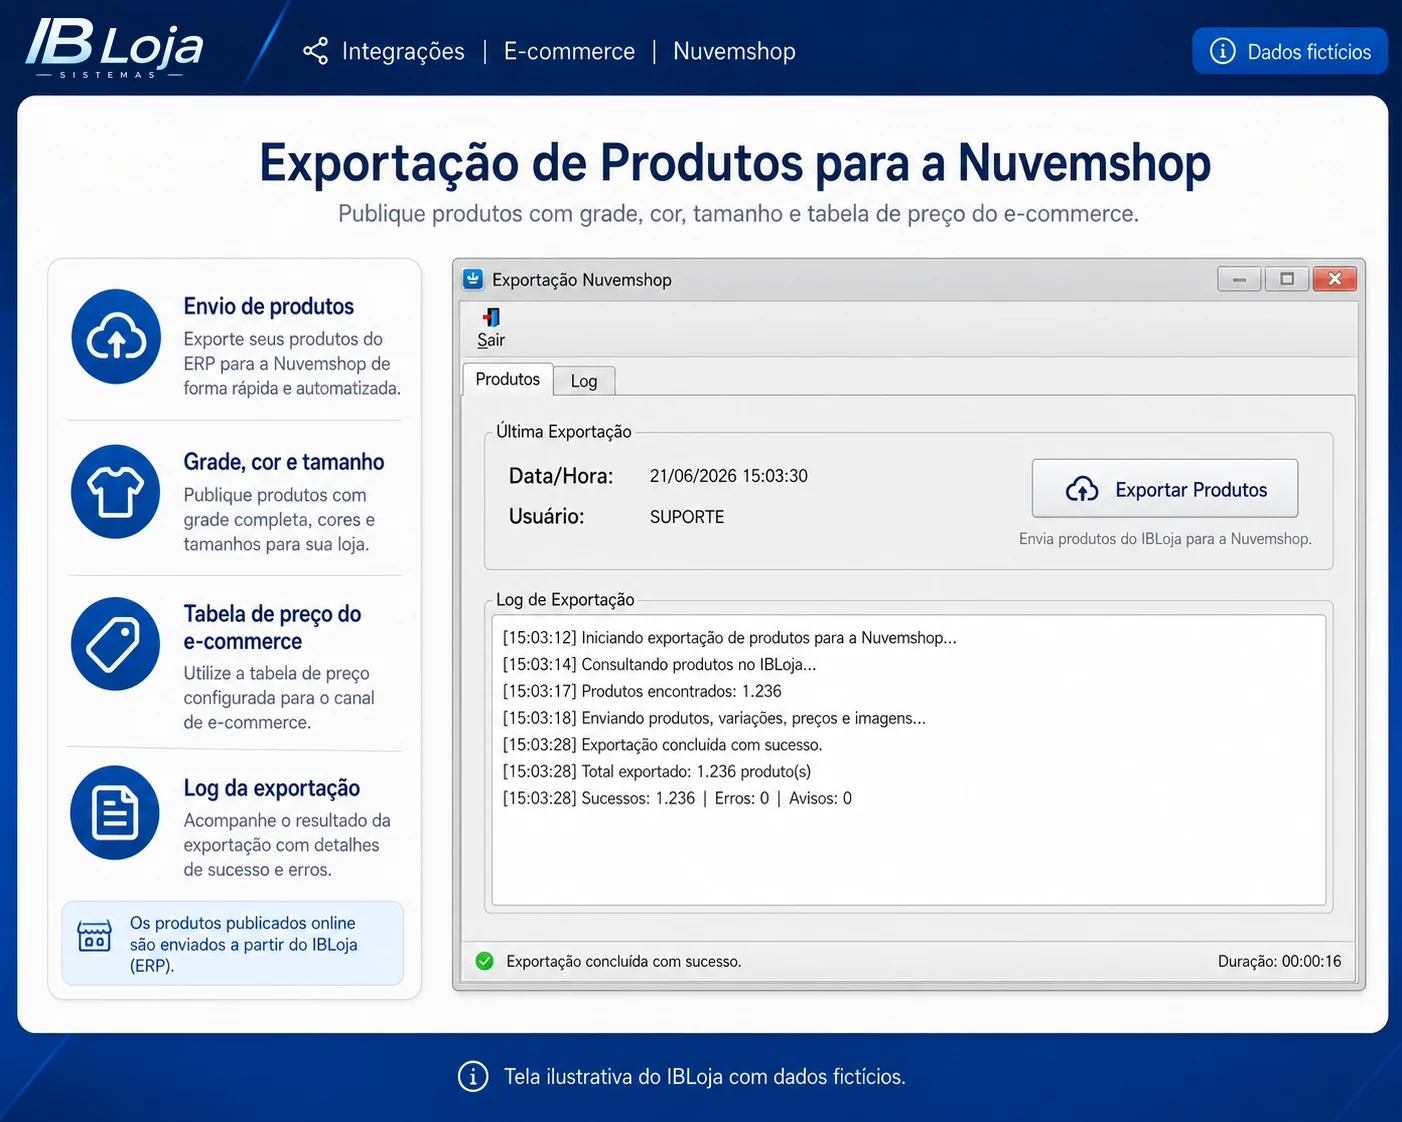Viewport: 1402px width, 1122px height.
Task: Click the date 21/06/2026 15:03:30 value
Action: point(729,476)
